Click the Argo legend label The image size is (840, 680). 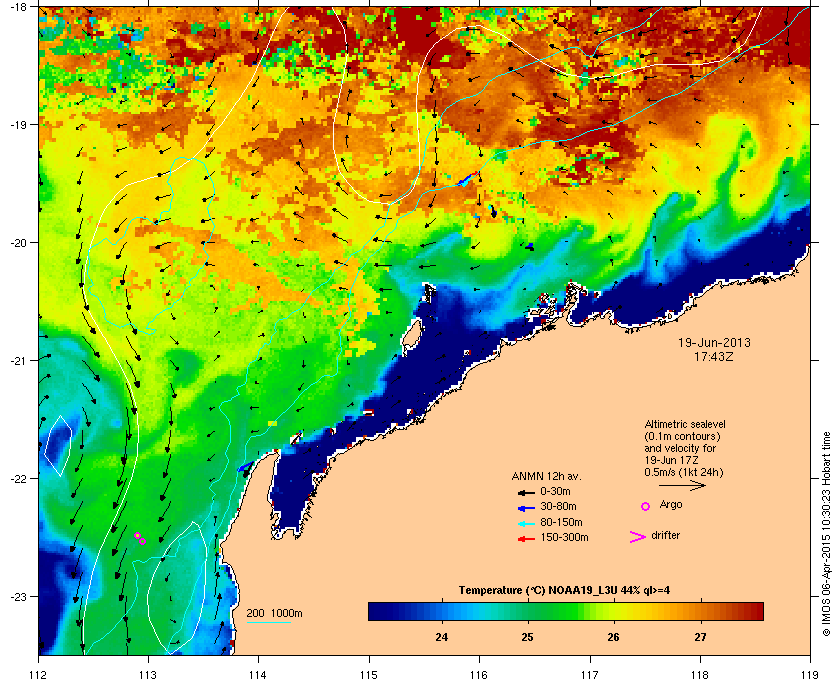(671, 505)
